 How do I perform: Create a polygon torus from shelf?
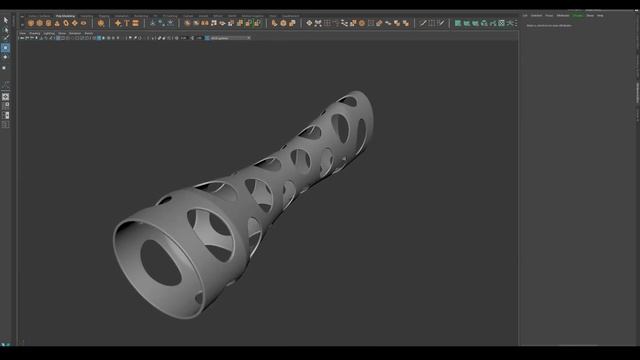(66, 23)
